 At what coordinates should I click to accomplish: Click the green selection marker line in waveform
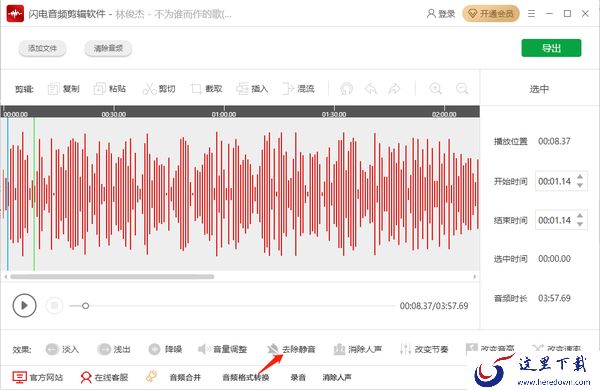click(x=34, y=194)
